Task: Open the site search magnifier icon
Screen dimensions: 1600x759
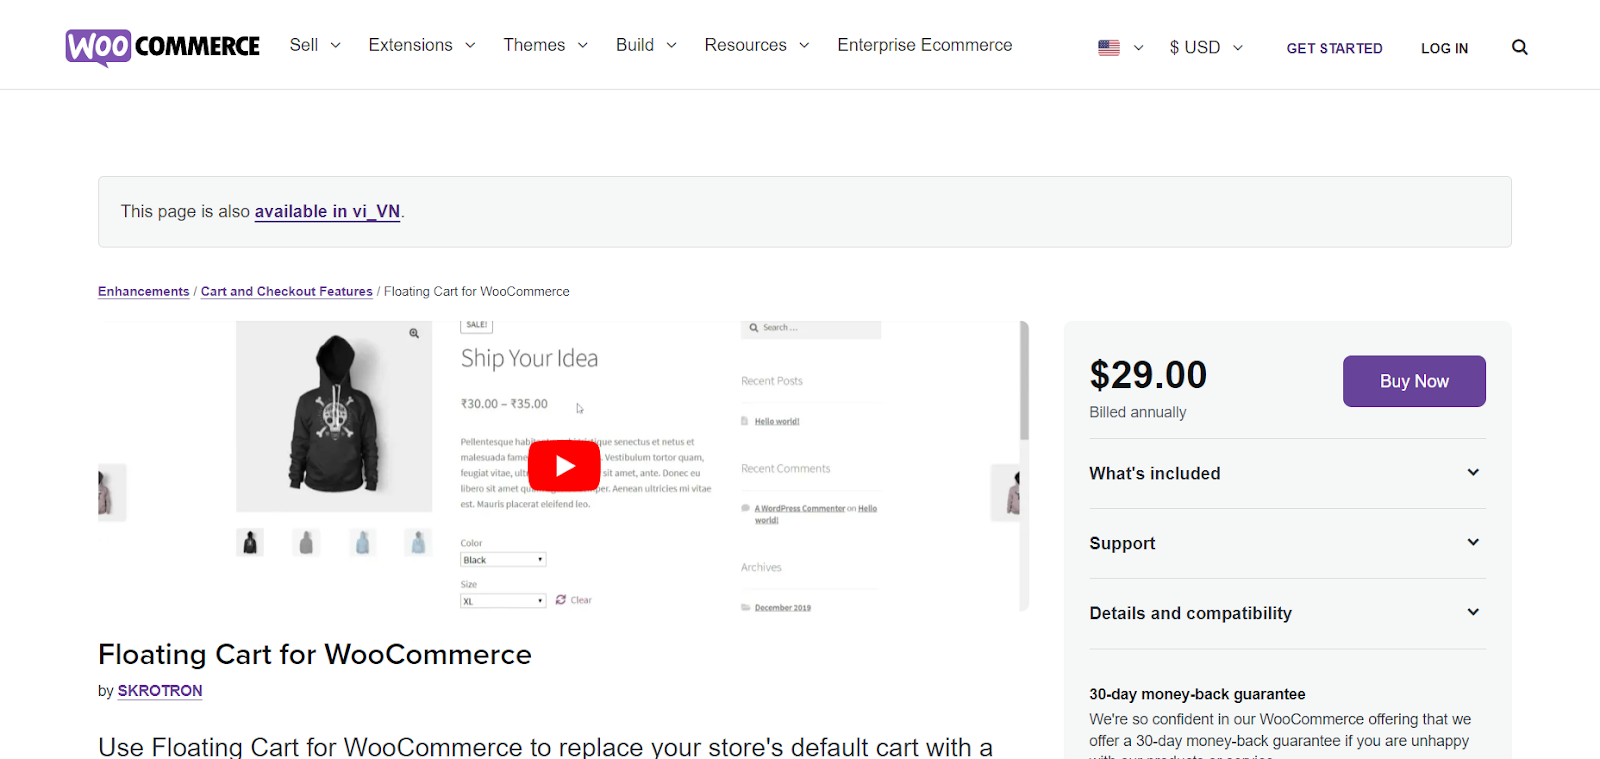Action: pos(1520,47)
